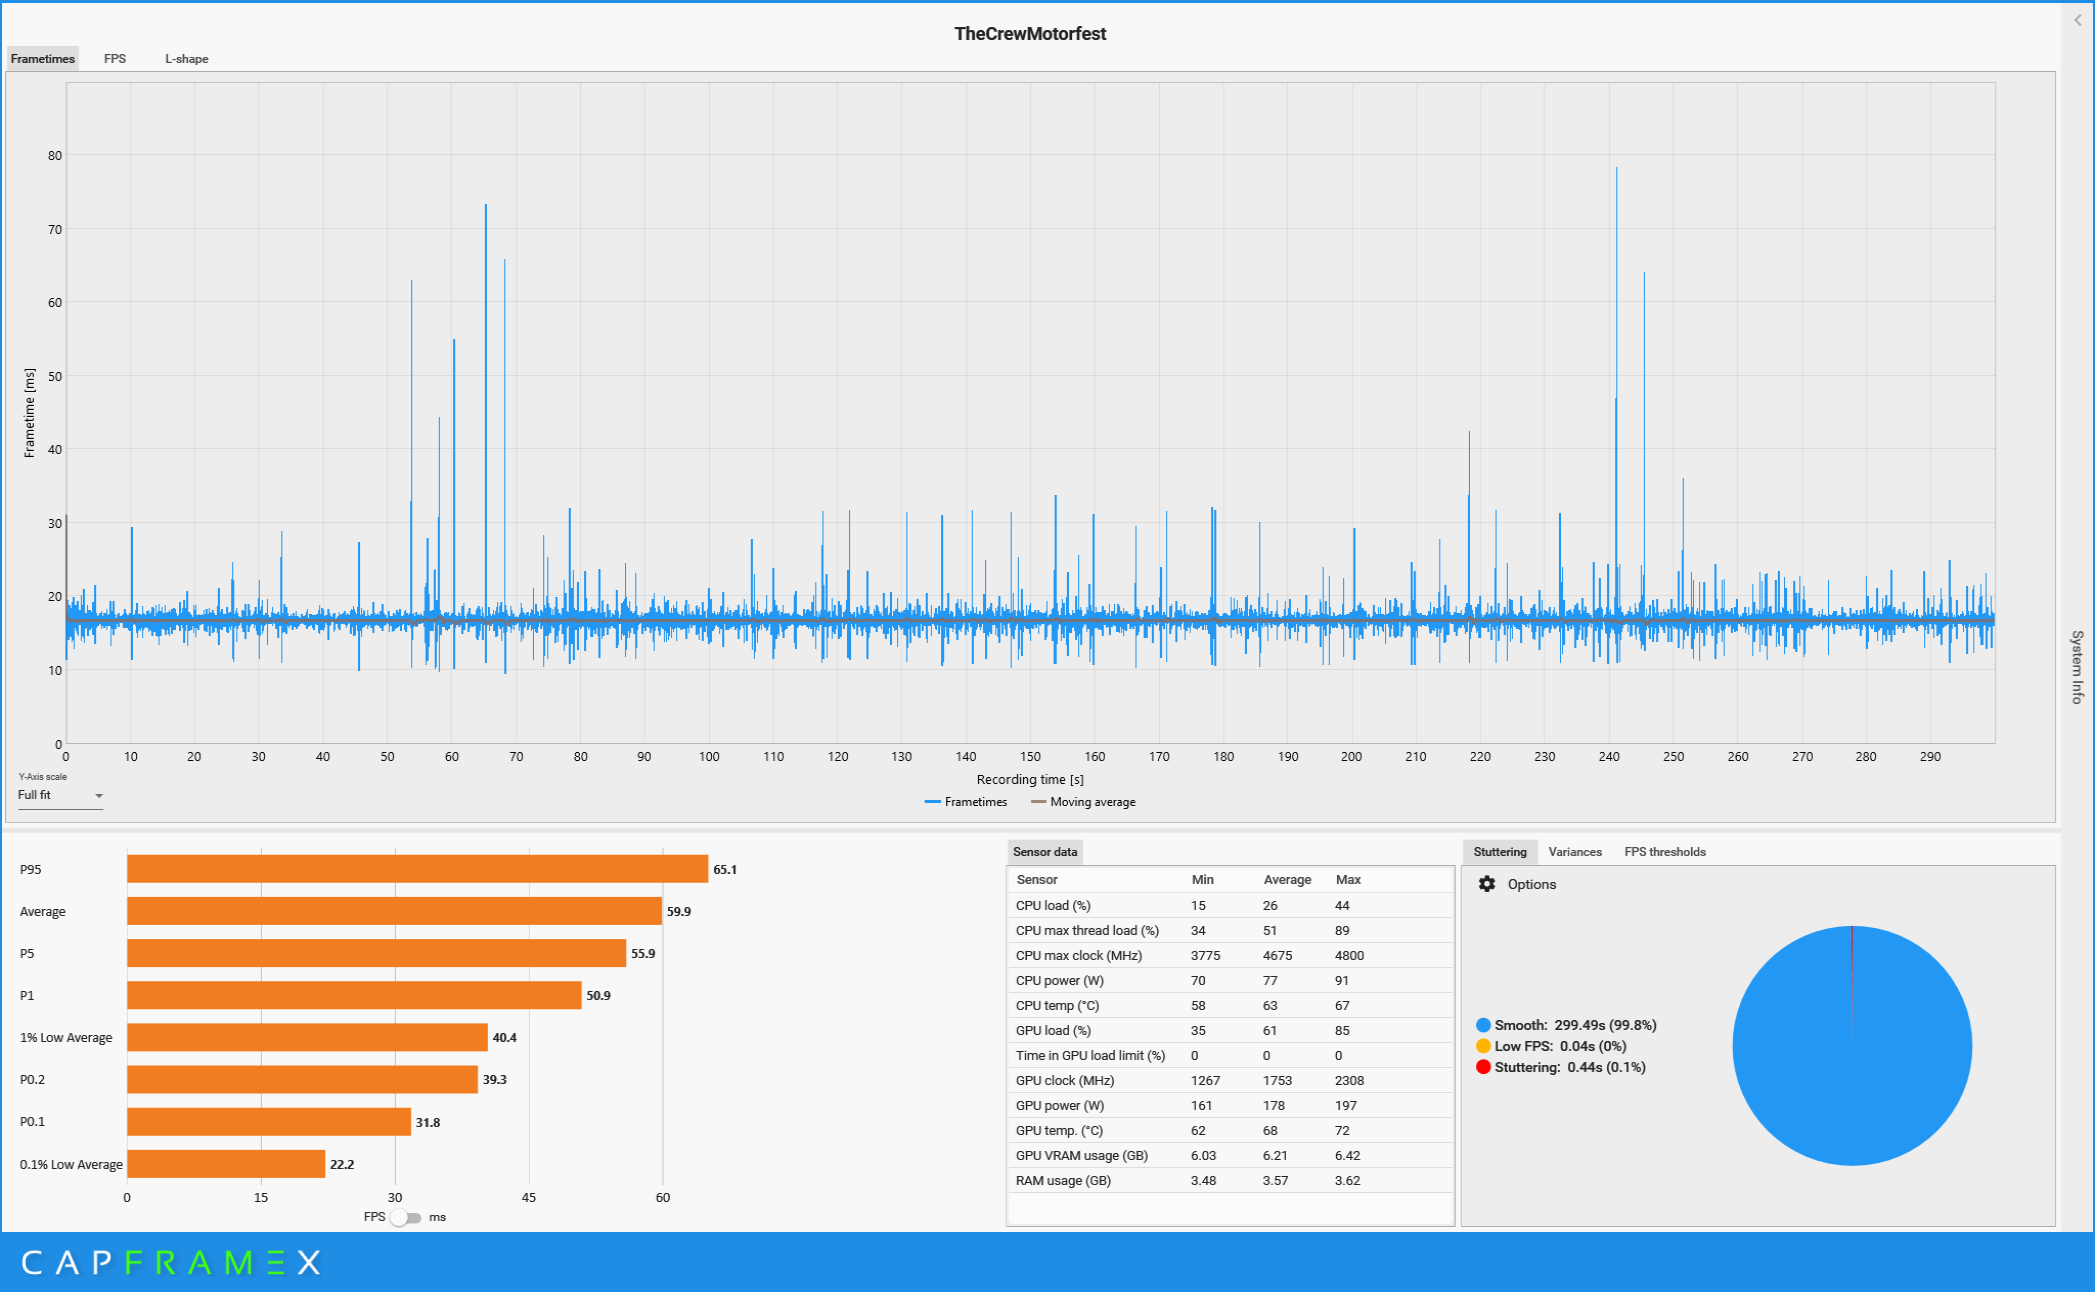Click the yellow Low FPS legend dot

pyautogui.click(x=1483, y=1046)
